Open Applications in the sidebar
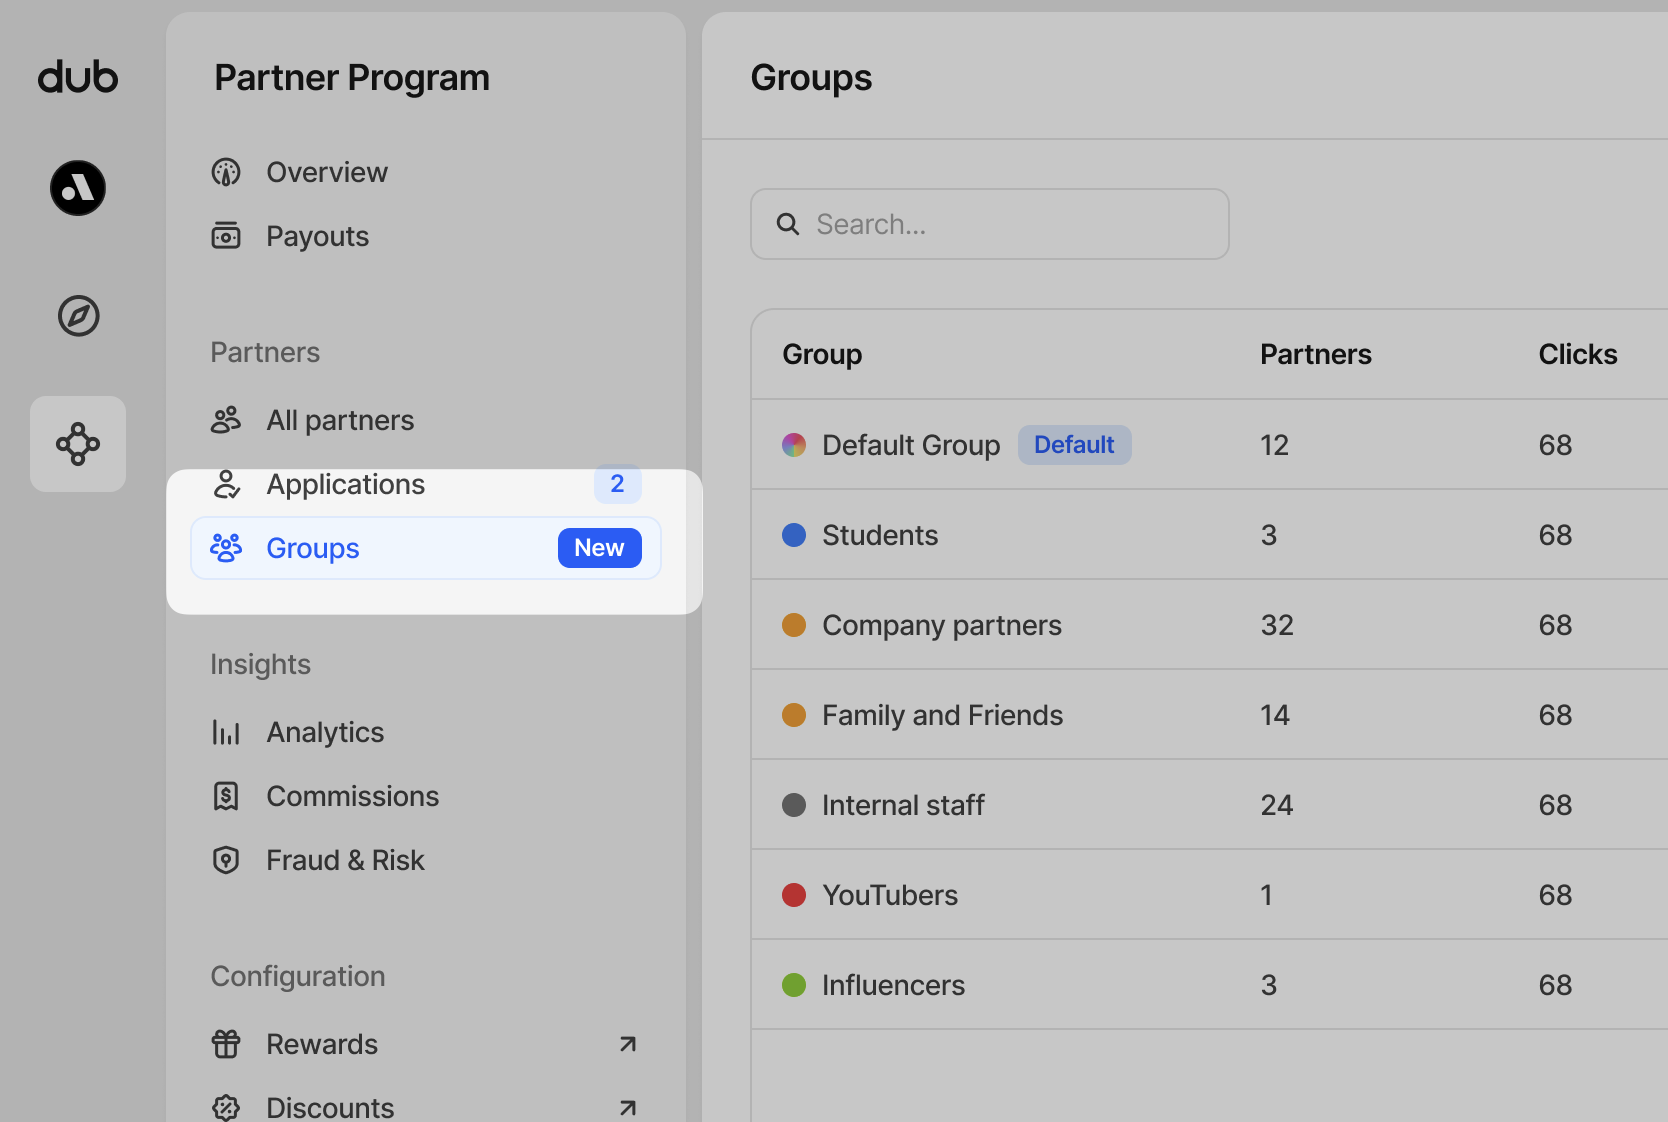Image resolution: width=1668 pixels, height=1122 pixels. [426, 484]
